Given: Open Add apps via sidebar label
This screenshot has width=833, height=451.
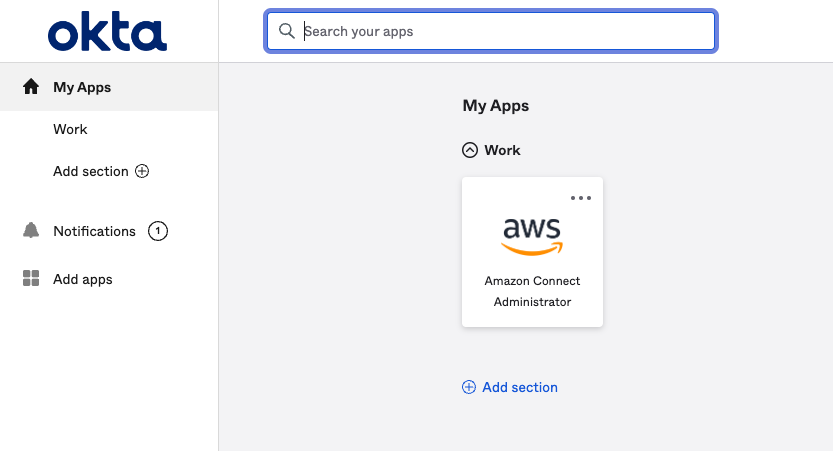Looking at the screenshot, I should pos(83,279).
